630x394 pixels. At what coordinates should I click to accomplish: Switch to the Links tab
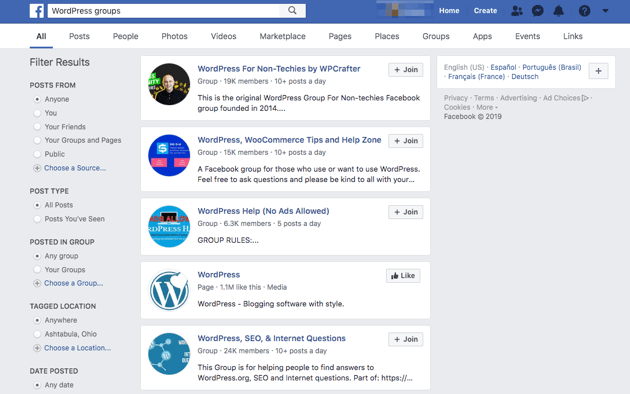(x=573, y=36)
